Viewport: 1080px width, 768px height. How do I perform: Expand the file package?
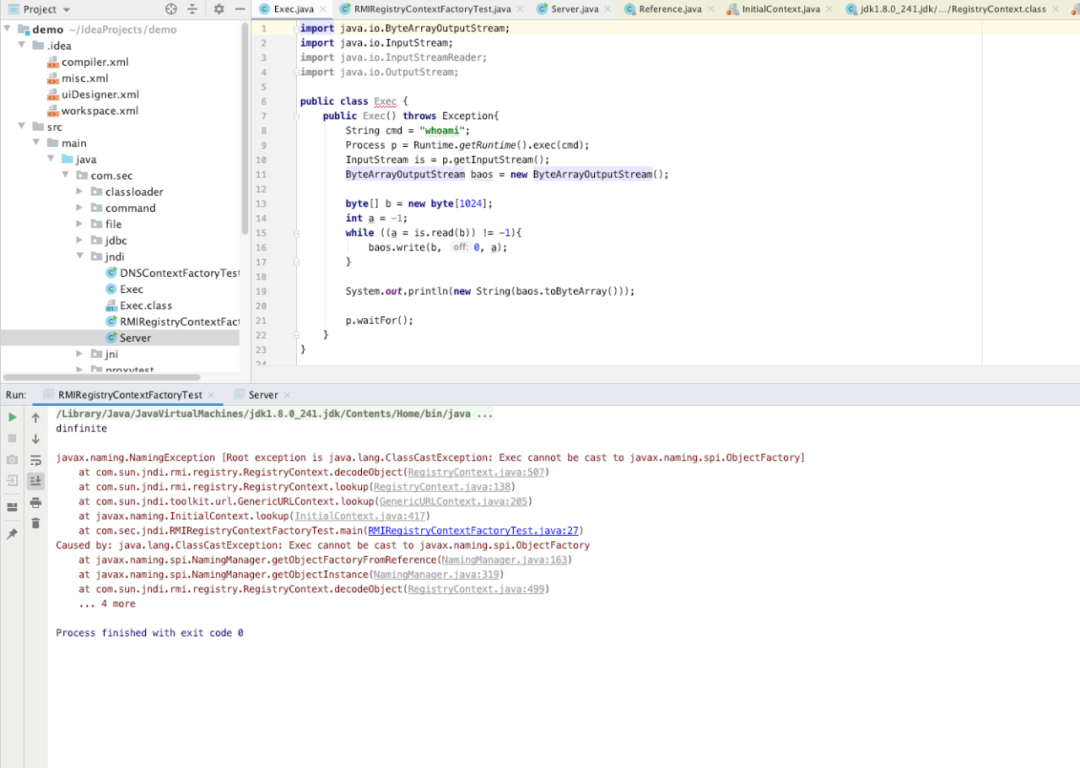80,224
